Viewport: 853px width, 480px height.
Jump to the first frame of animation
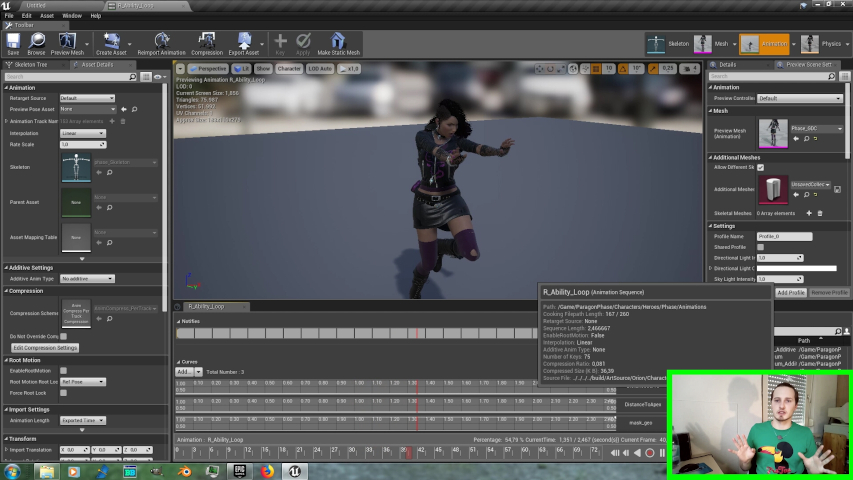pos(615,453)
